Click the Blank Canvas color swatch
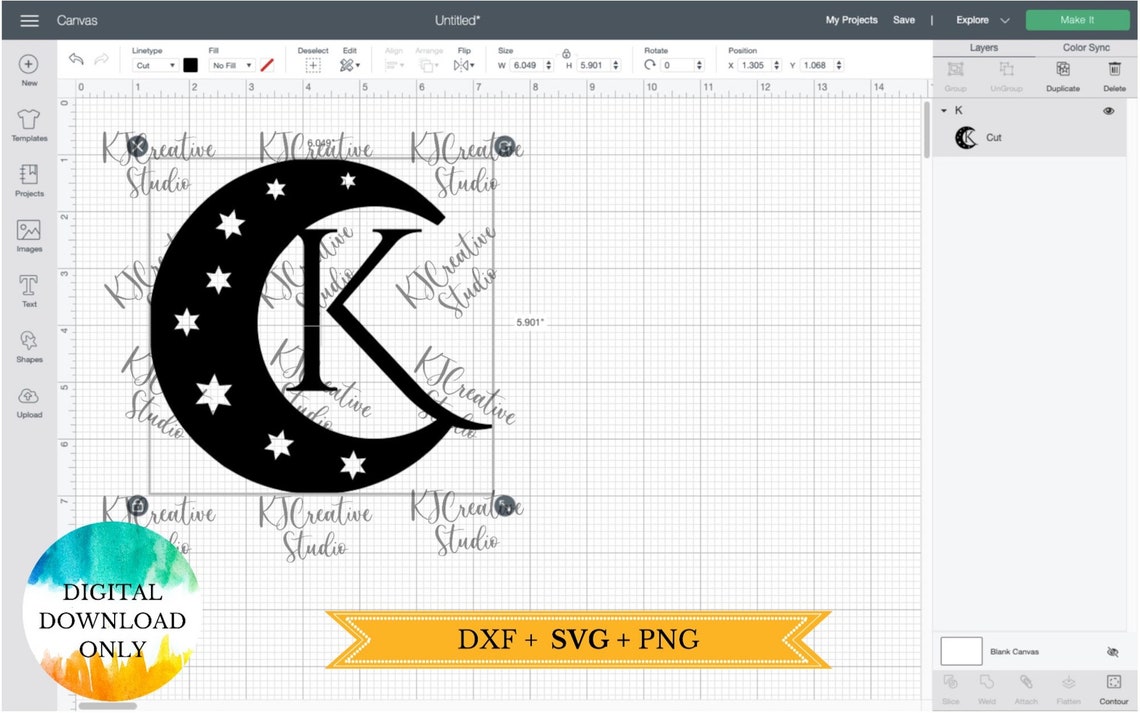The image size is (1140, 713). coord(961,651)
